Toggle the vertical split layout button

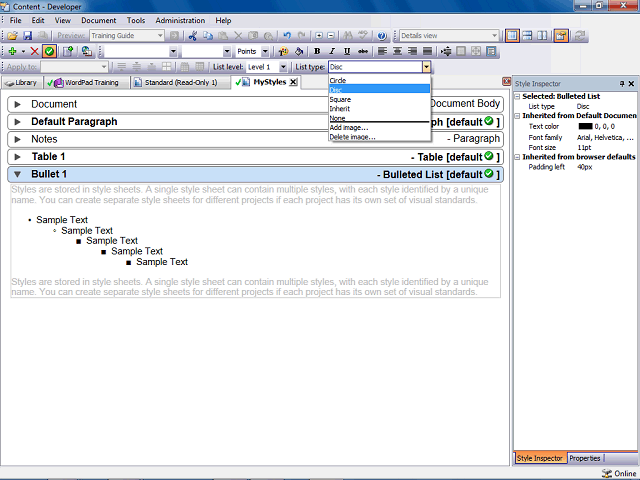click(542, 36)
